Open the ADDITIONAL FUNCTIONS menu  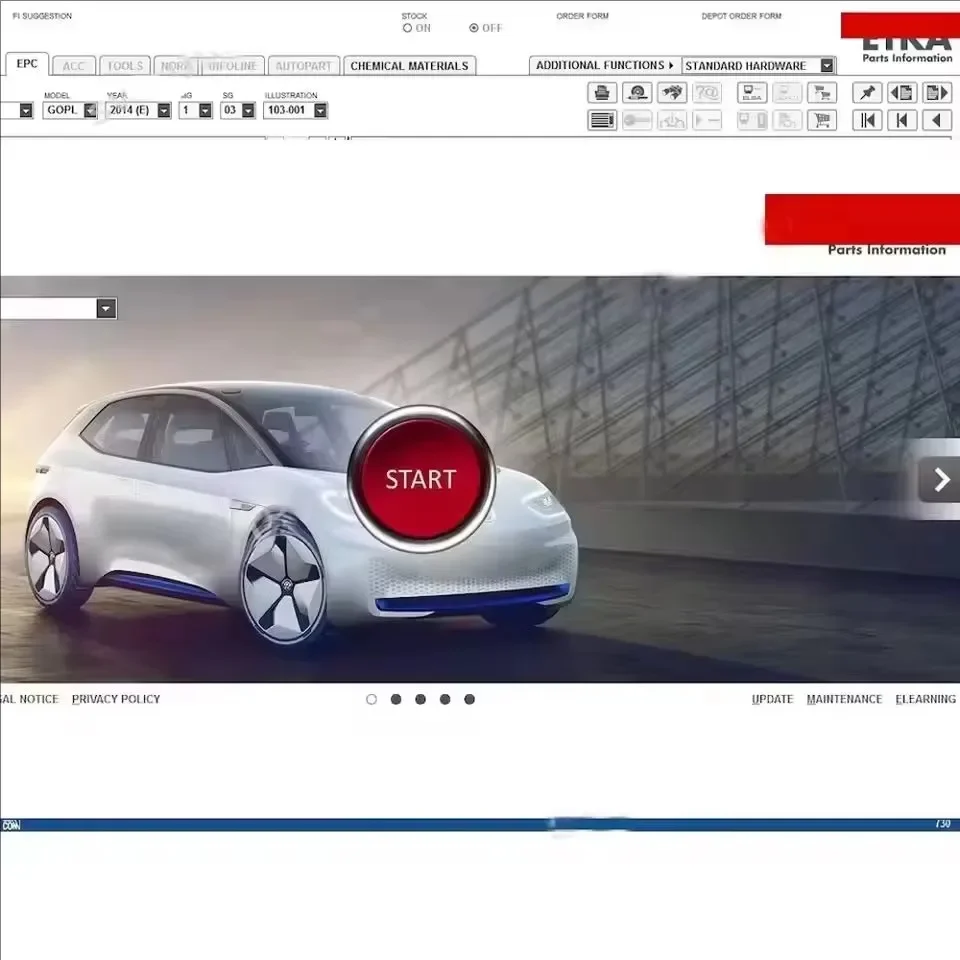[604, 65]
